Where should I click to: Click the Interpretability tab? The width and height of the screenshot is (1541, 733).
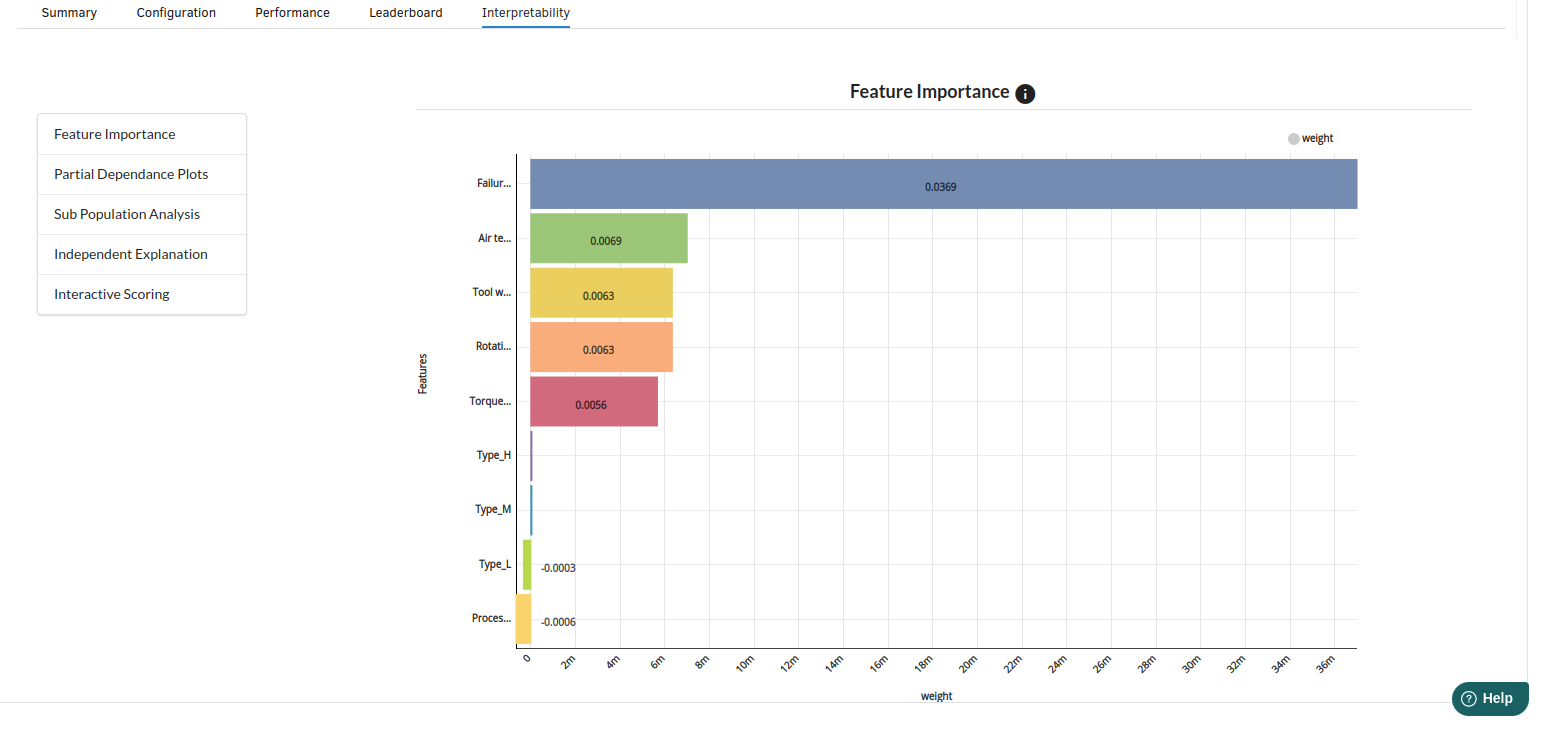coord(525,13)
